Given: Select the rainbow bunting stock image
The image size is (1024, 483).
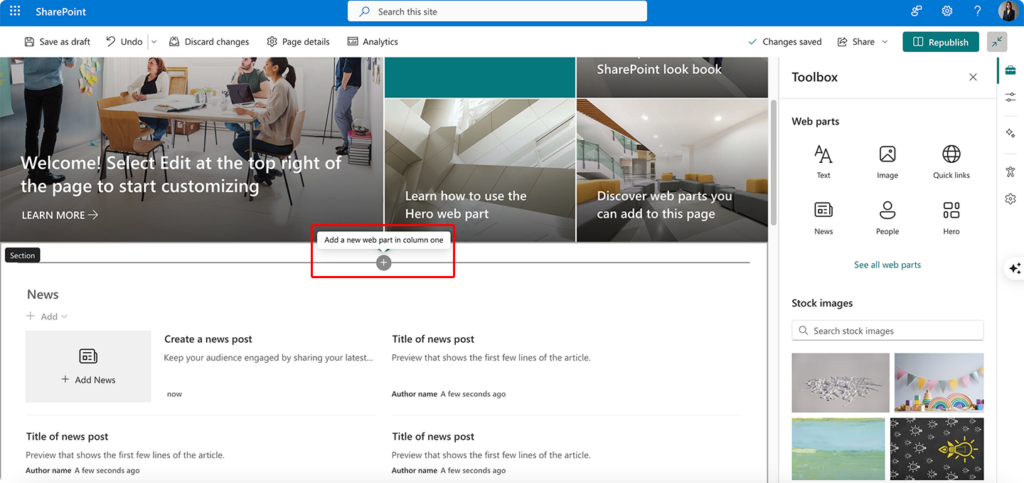Looking at the screenshot, I should point(938,382).
